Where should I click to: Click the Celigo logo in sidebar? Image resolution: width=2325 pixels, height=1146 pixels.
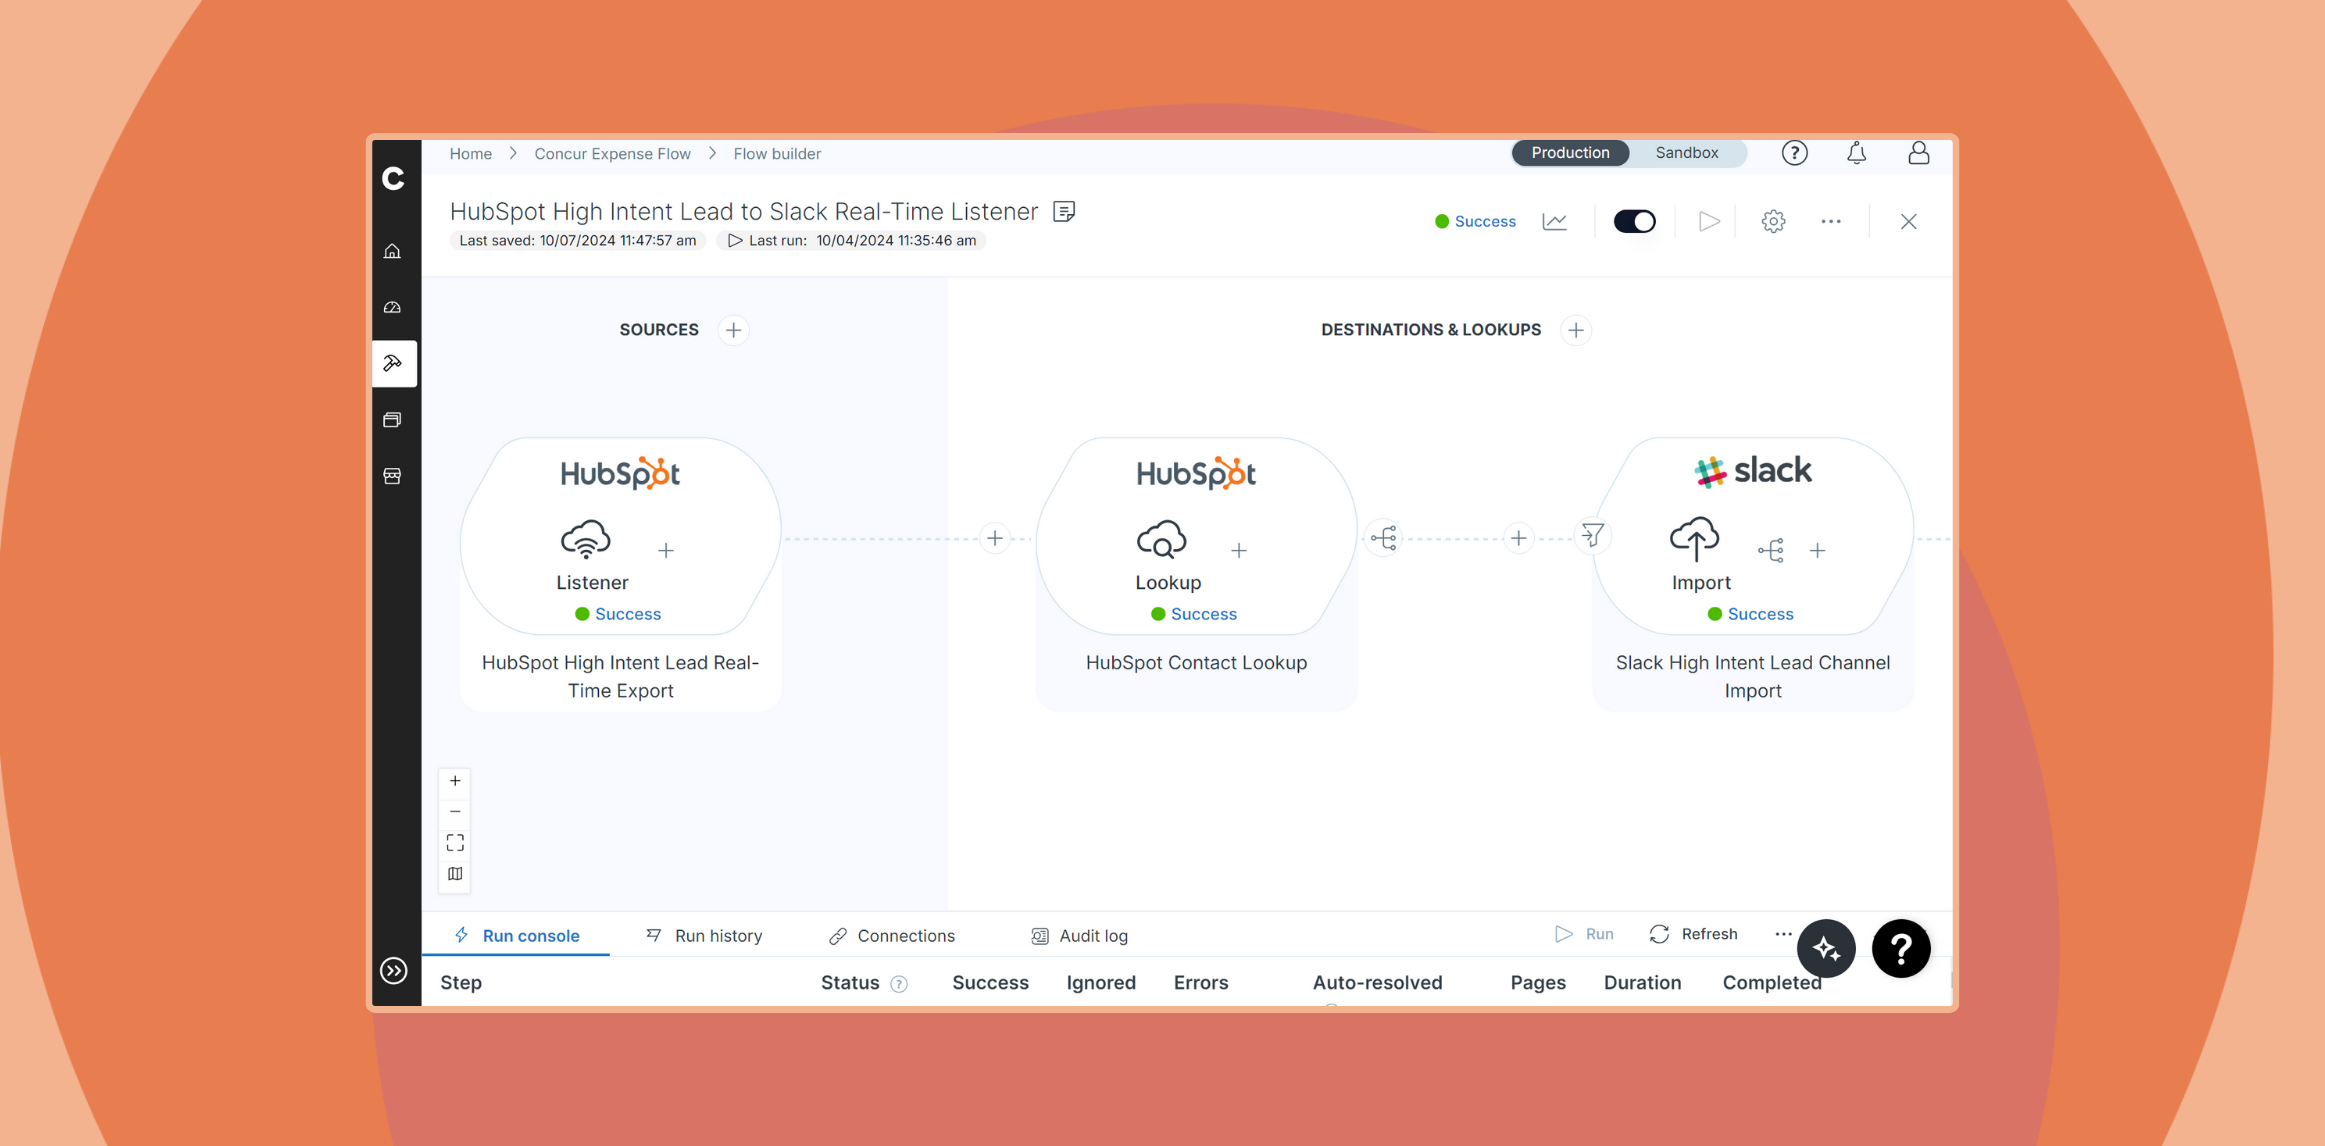pos(393,178)
